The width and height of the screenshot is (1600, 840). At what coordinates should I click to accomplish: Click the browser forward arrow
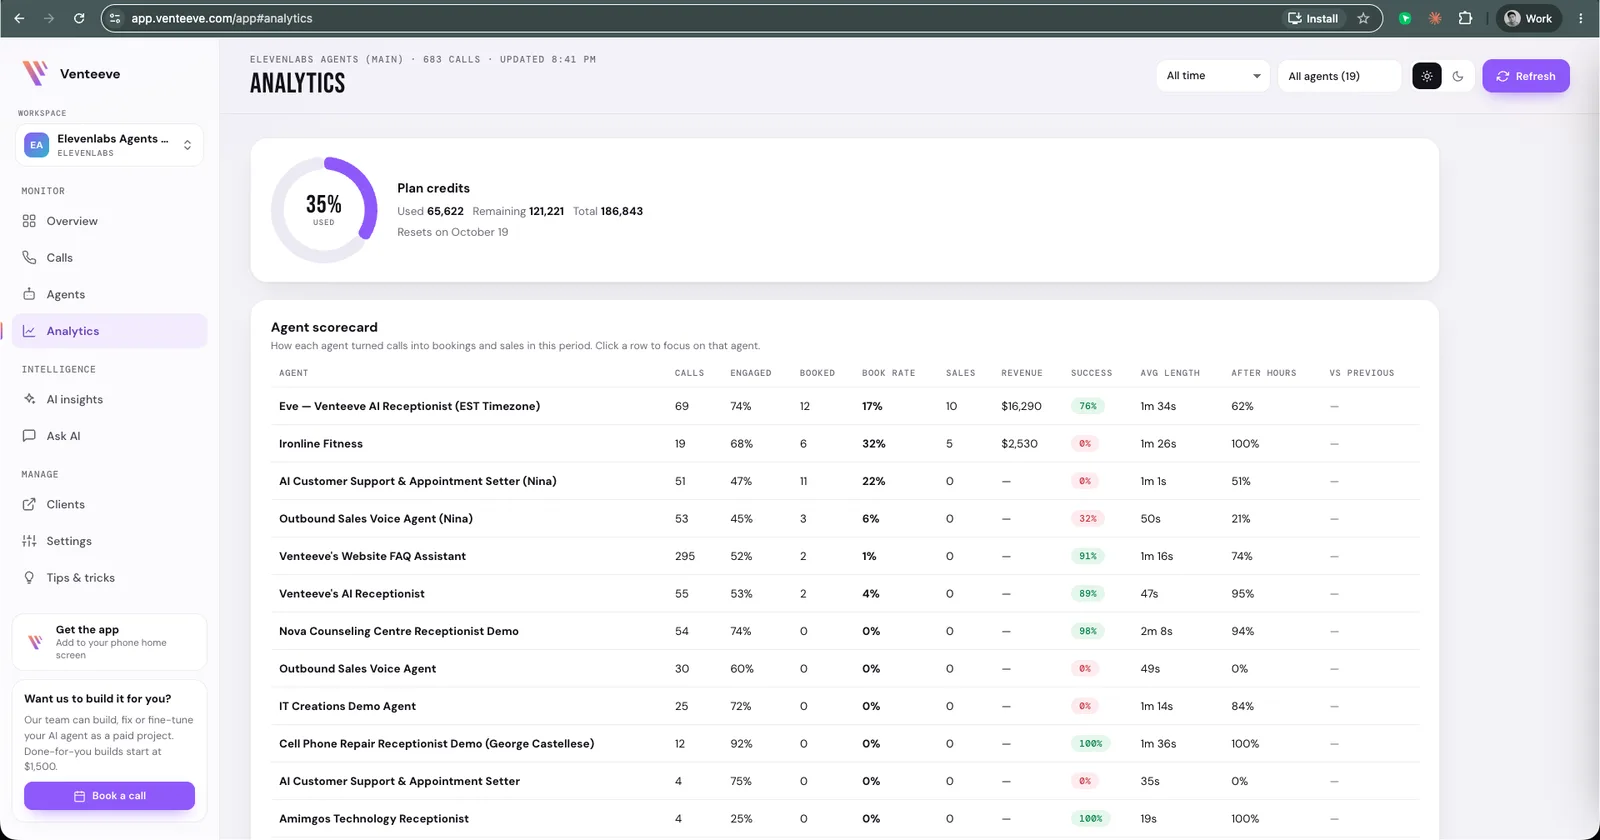[x=49, y=18]
